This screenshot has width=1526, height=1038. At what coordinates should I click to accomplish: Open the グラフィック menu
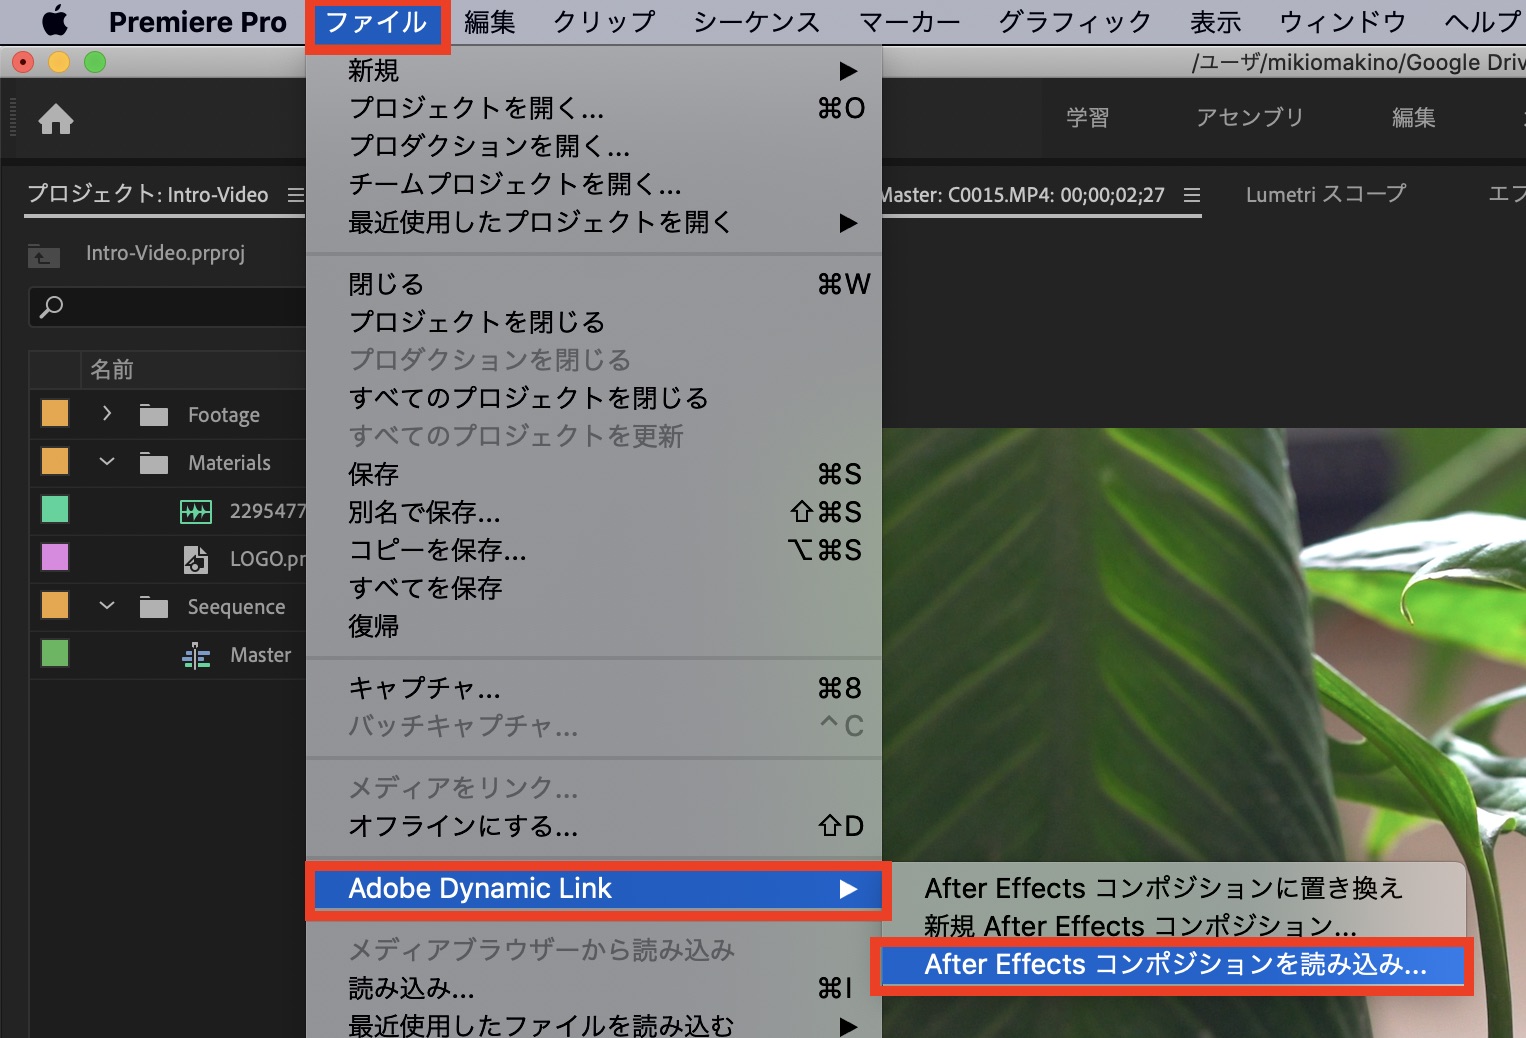(1075, 22)
